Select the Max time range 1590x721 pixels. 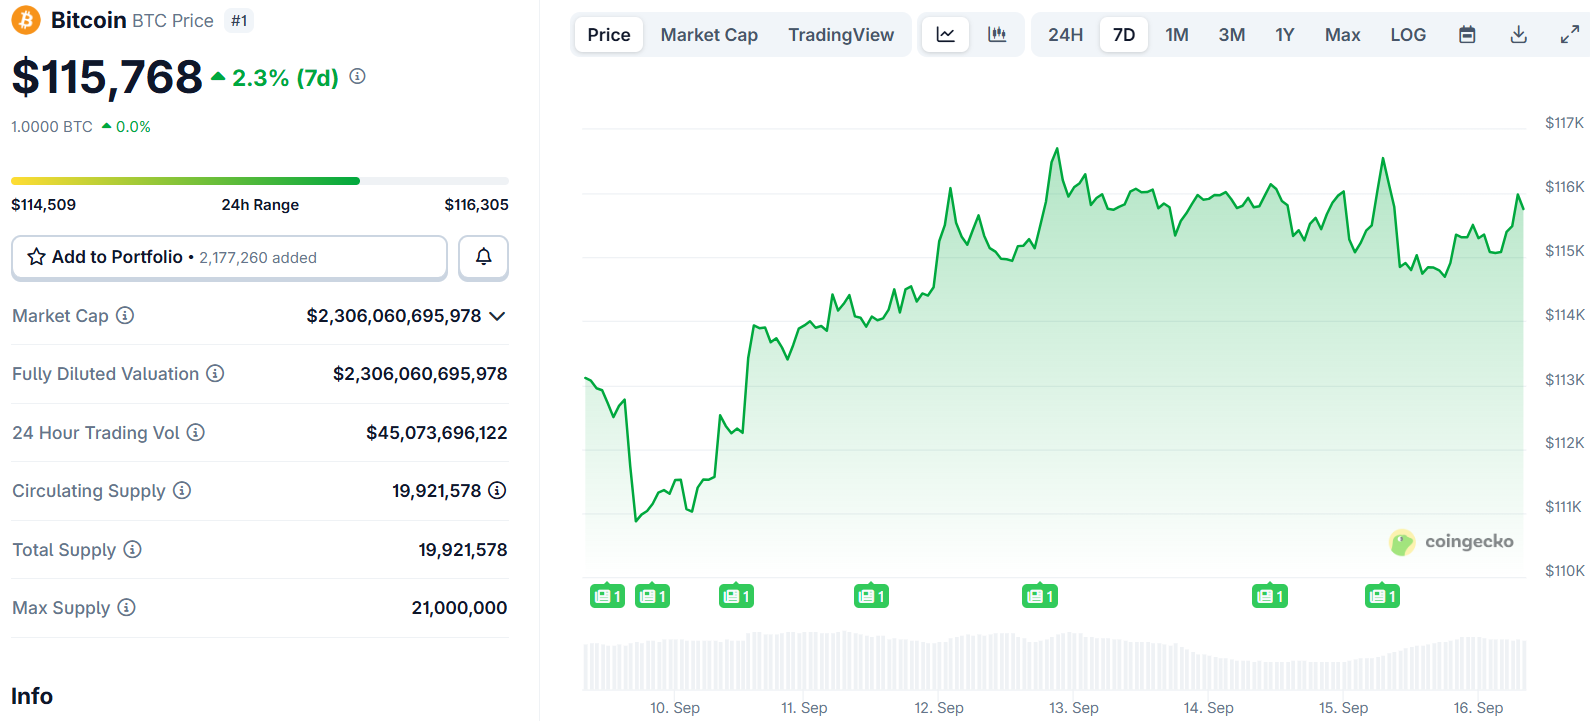point(1343,35)
